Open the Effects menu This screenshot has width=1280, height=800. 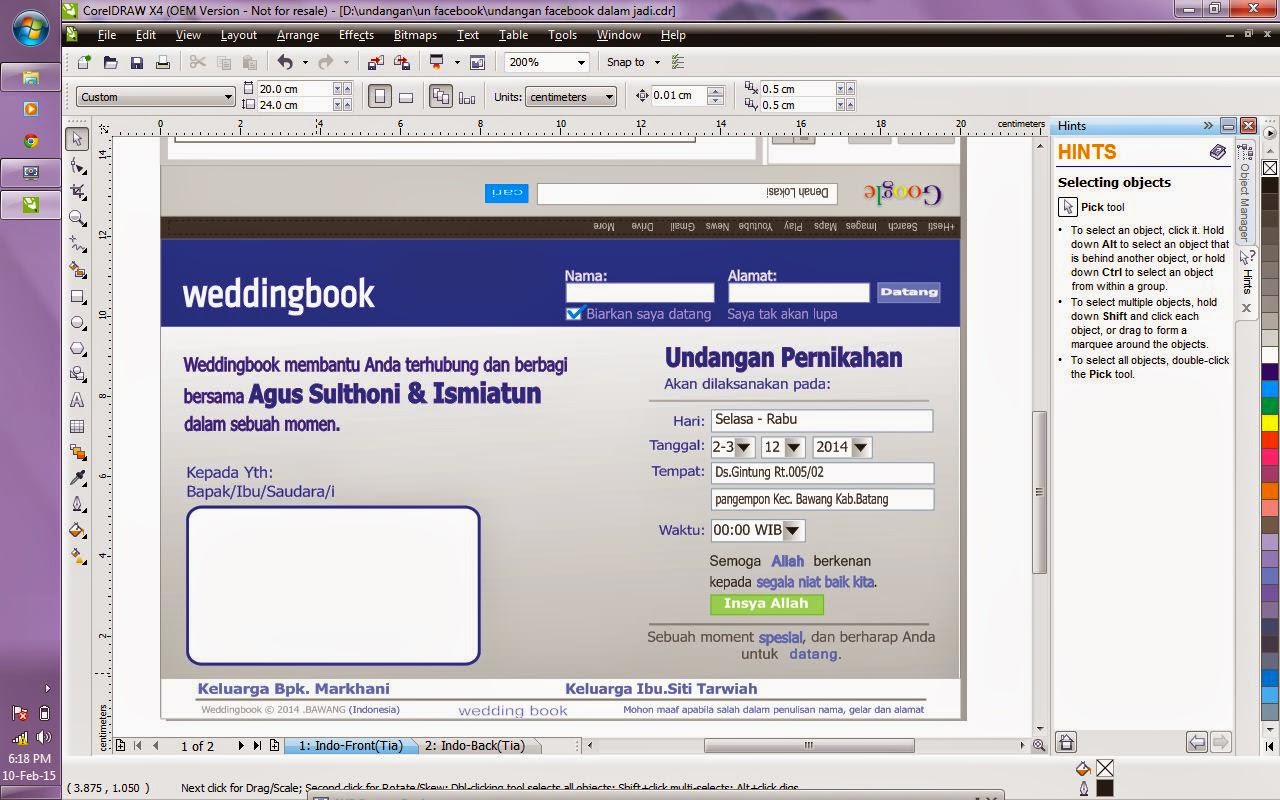[x=356, y=35]
